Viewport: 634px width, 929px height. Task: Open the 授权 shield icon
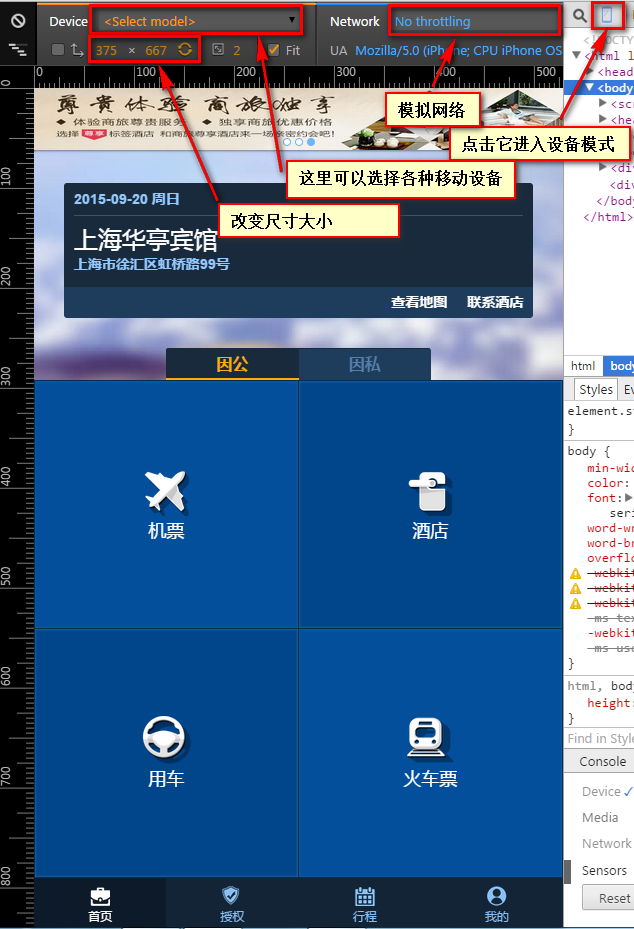click(x=231, y=895)
